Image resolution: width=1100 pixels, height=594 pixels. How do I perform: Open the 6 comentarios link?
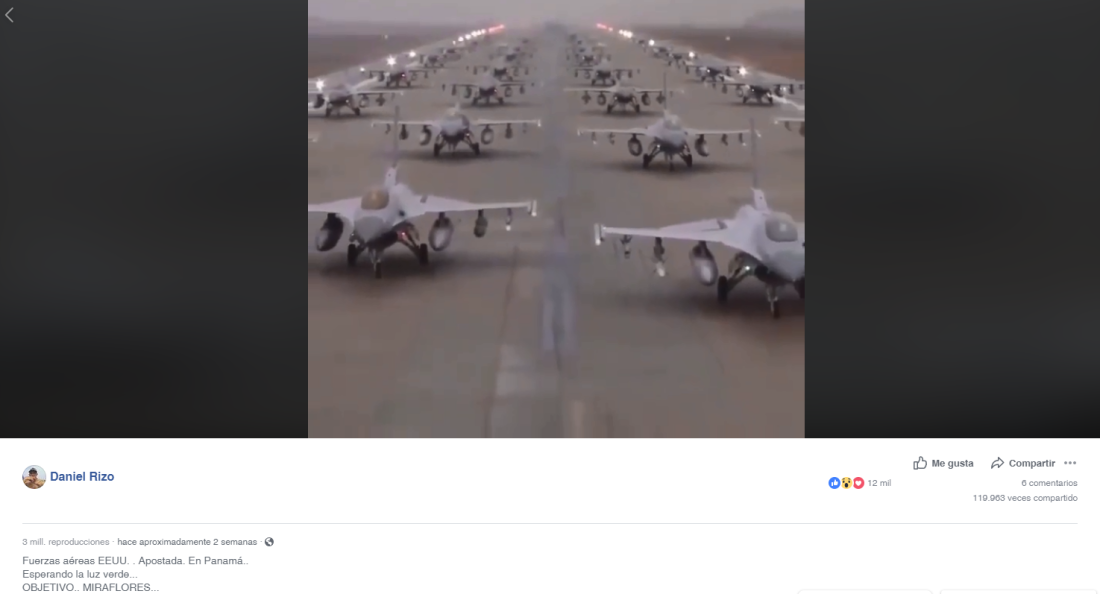(1049, 482)
